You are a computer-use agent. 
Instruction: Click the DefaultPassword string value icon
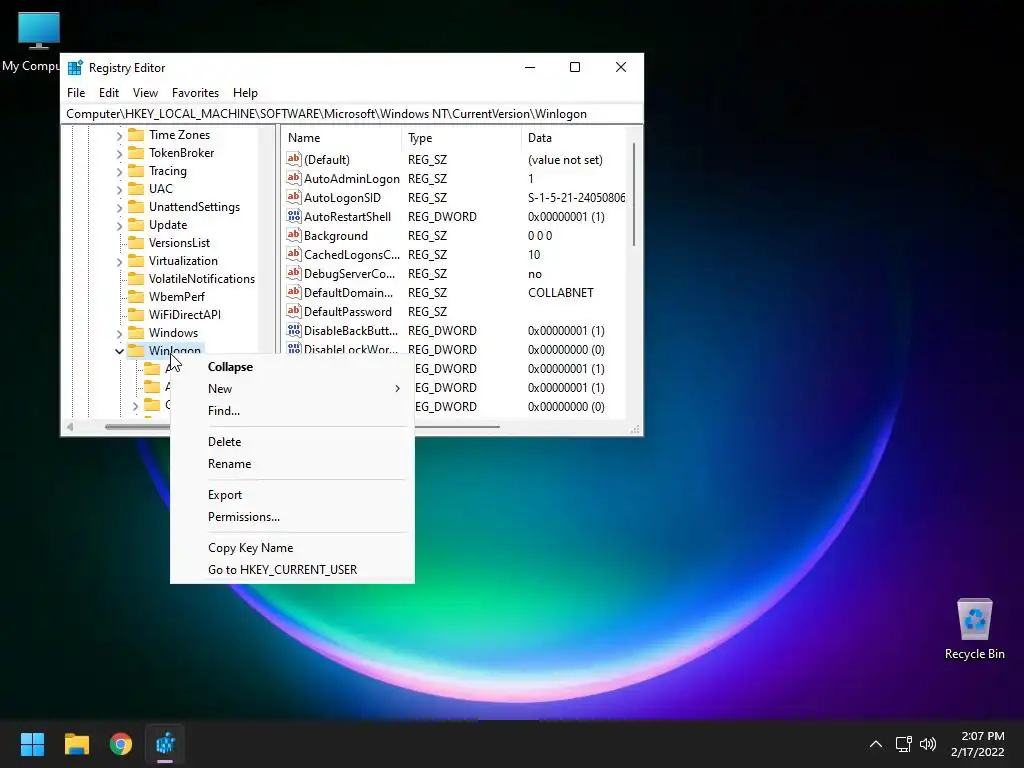click(x=294, y=312)
